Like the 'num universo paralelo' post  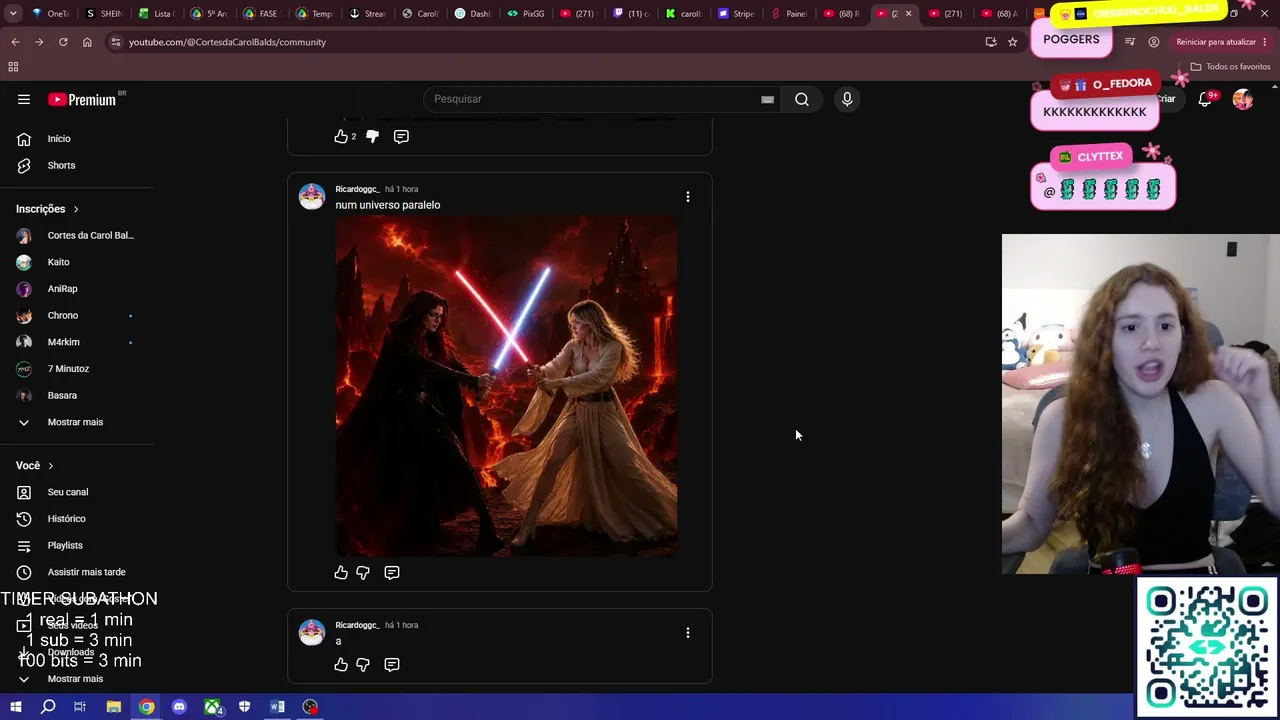[341, 573]
